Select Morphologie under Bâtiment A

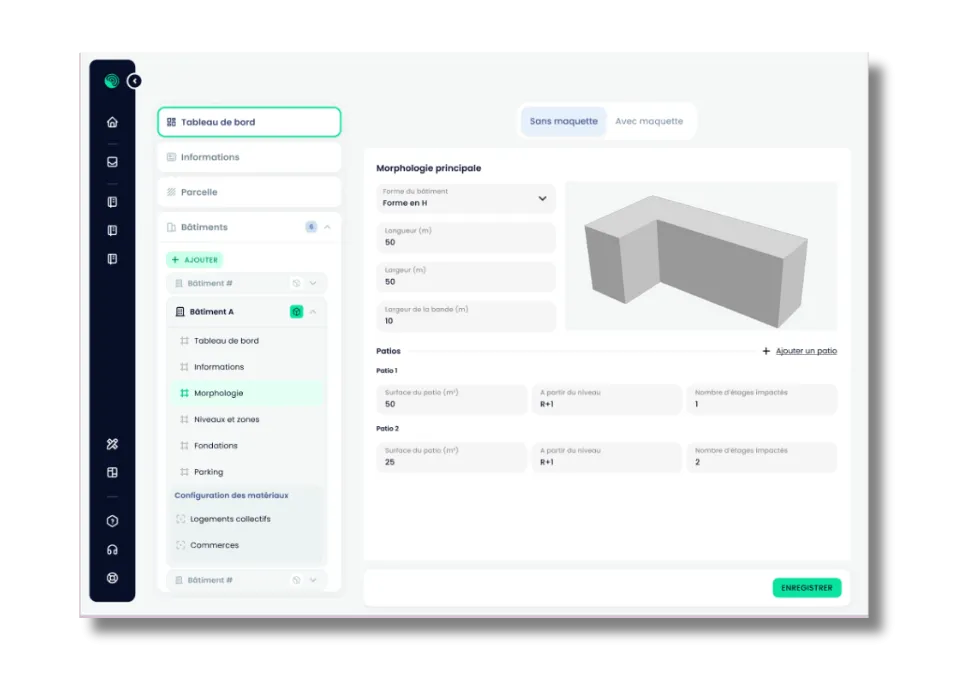[x=248, y=393]
